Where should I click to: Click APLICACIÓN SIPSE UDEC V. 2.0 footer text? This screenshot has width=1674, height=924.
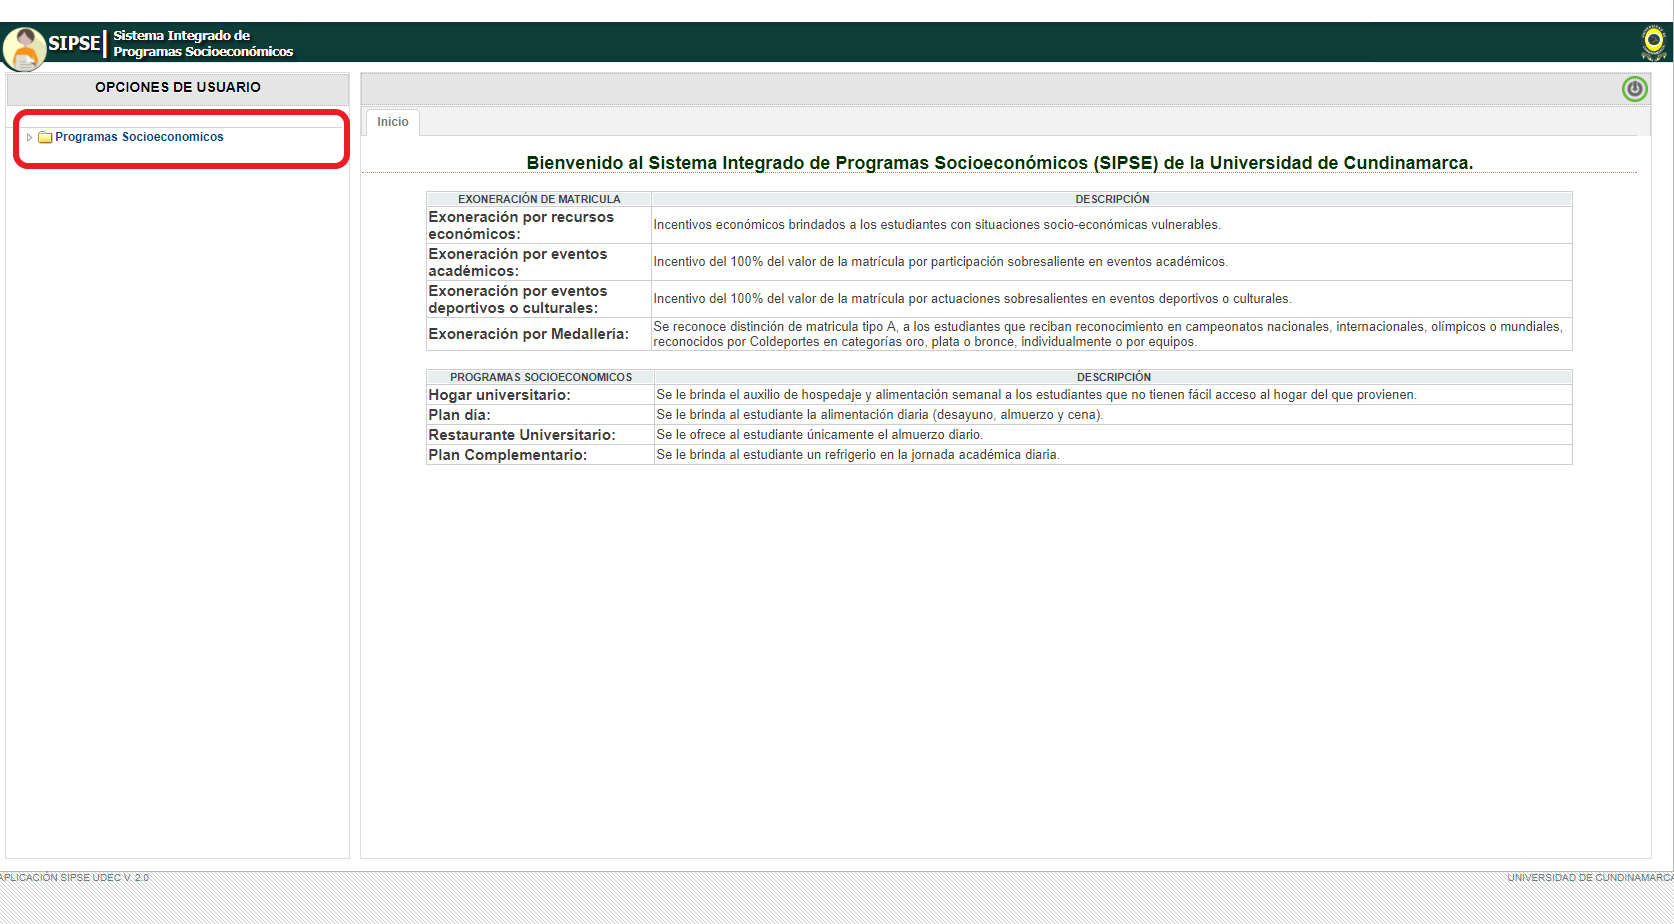point(74,878)
